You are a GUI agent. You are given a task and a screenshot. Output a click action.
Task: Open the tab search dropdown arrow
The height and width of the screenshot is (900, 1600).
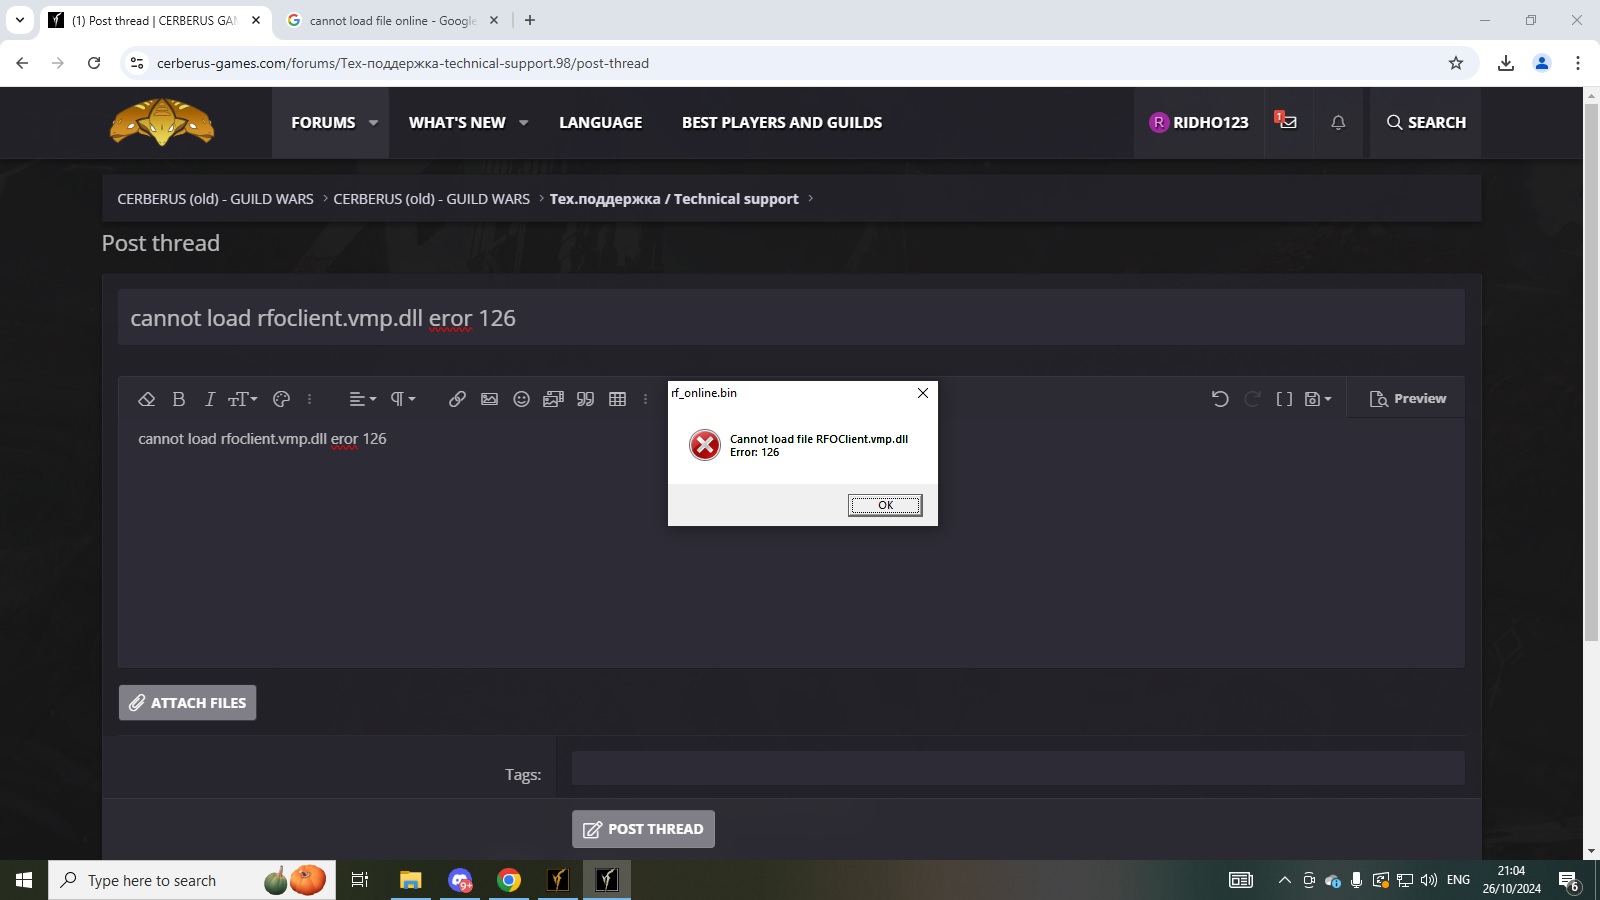(19, 20)
